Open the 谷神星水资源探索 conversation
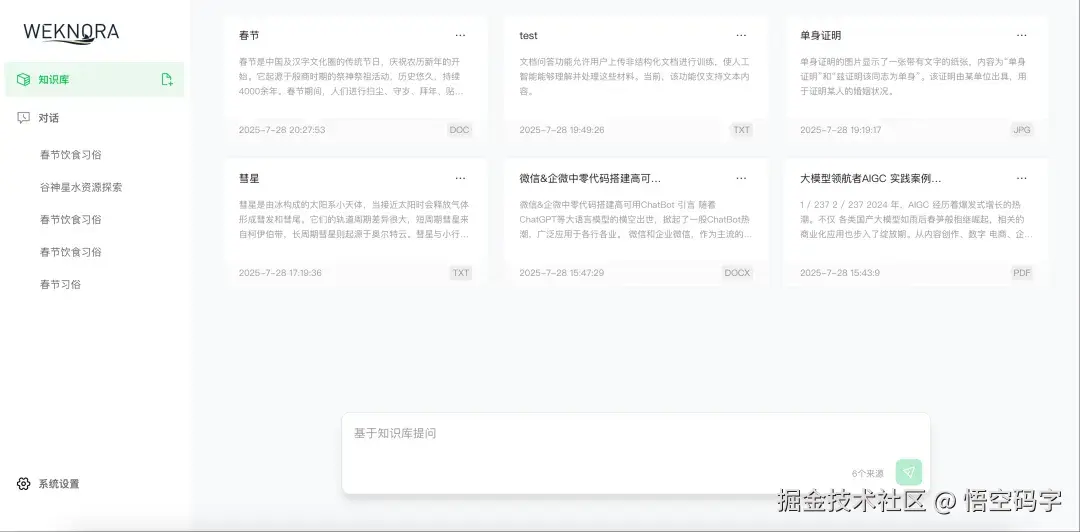1080x532 pixels. click(81, 187)
